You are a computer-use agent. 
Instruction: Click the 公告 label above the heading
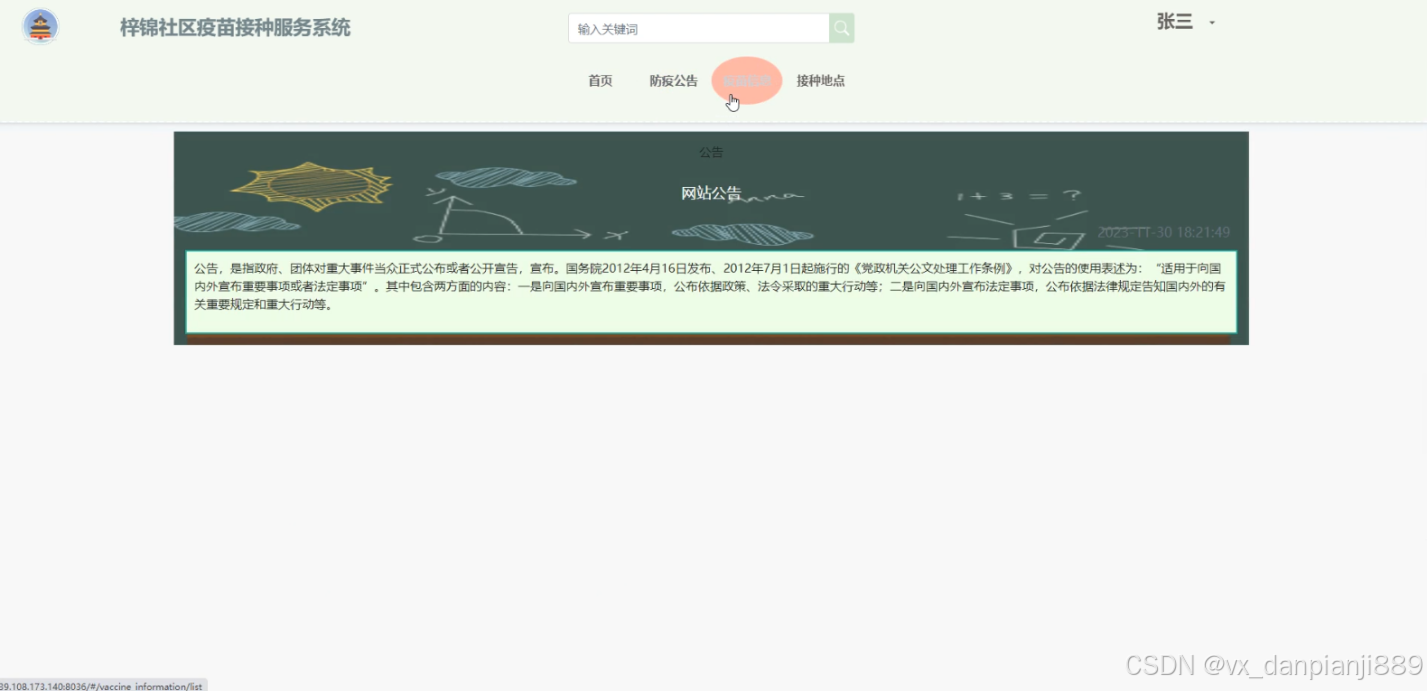coord(711,152)
